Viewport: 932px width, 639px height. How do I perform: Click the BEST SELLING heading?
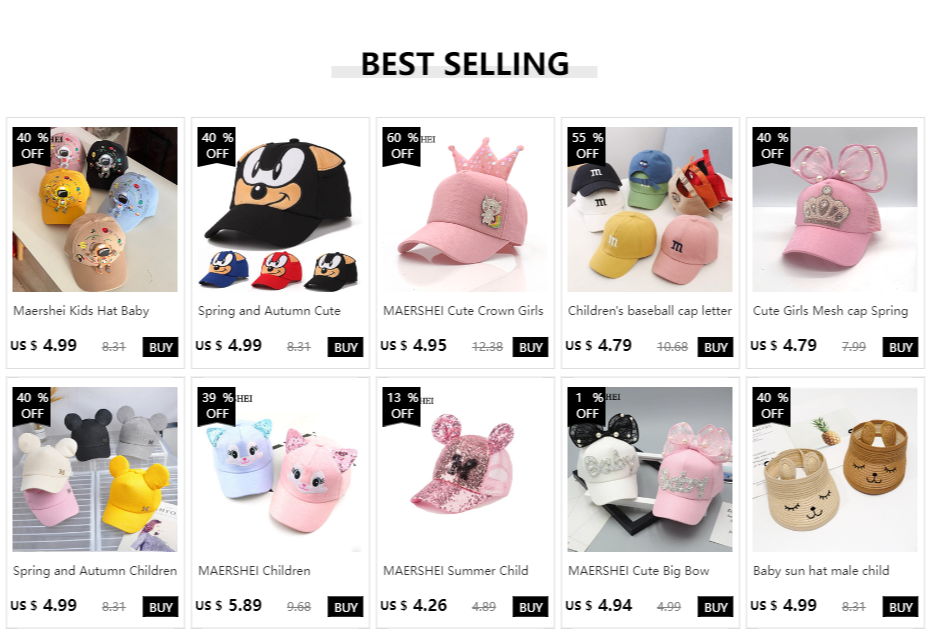click(465, 64)
